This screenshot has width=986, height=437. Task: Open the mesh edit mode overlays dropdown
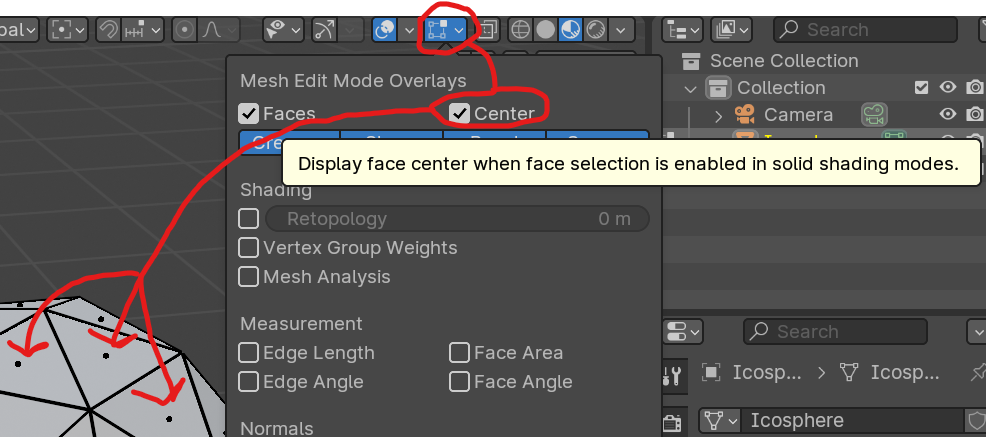tap(458, 30)
